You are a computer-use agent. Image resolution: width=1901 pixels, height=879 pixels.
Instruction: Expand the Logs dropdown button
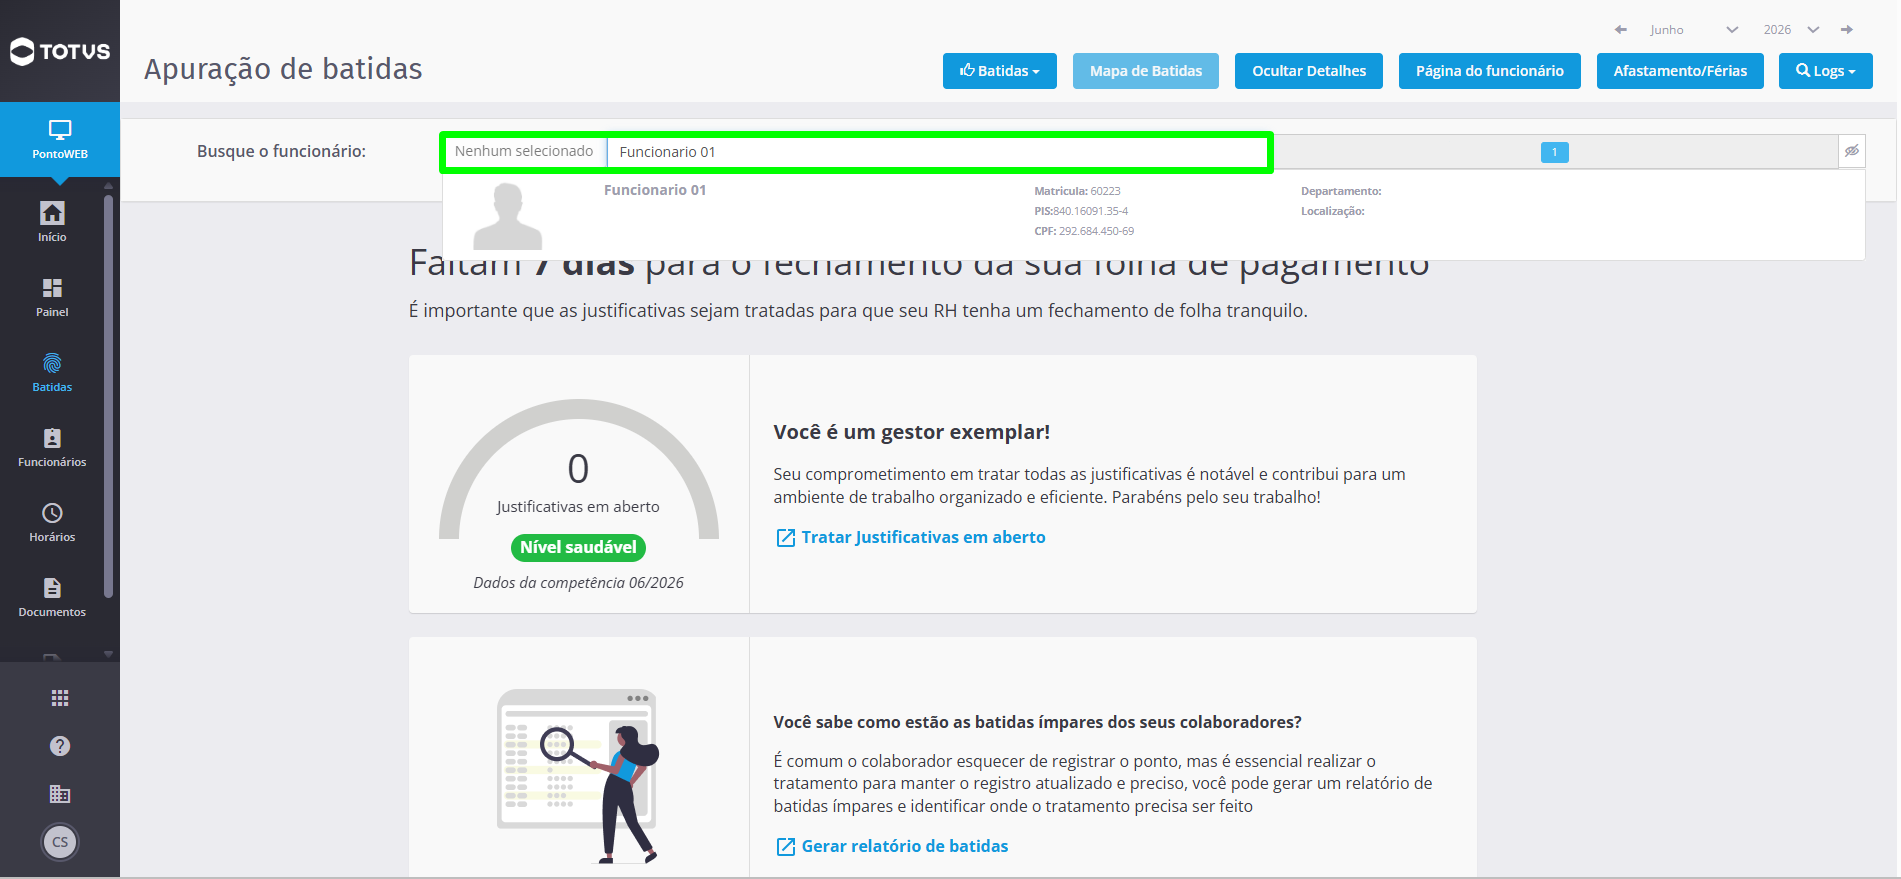click(x=1826, y=71)
